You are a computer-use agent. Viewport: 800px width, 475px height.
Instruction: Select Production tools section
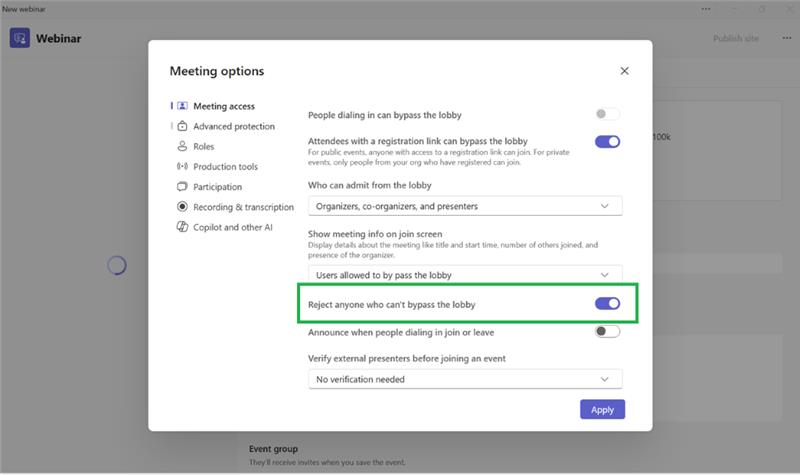coord(226,166)
